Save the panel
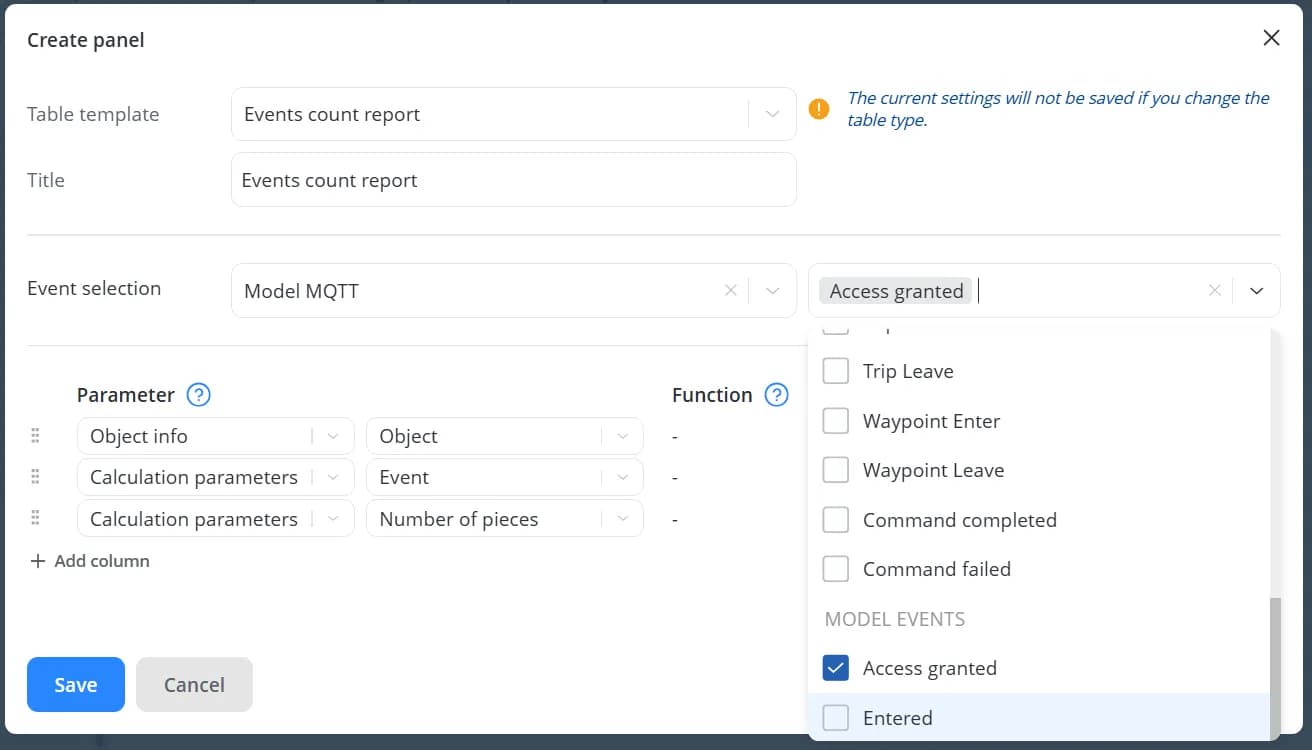The image size is (1312, 750). click(x=76, y=685)
